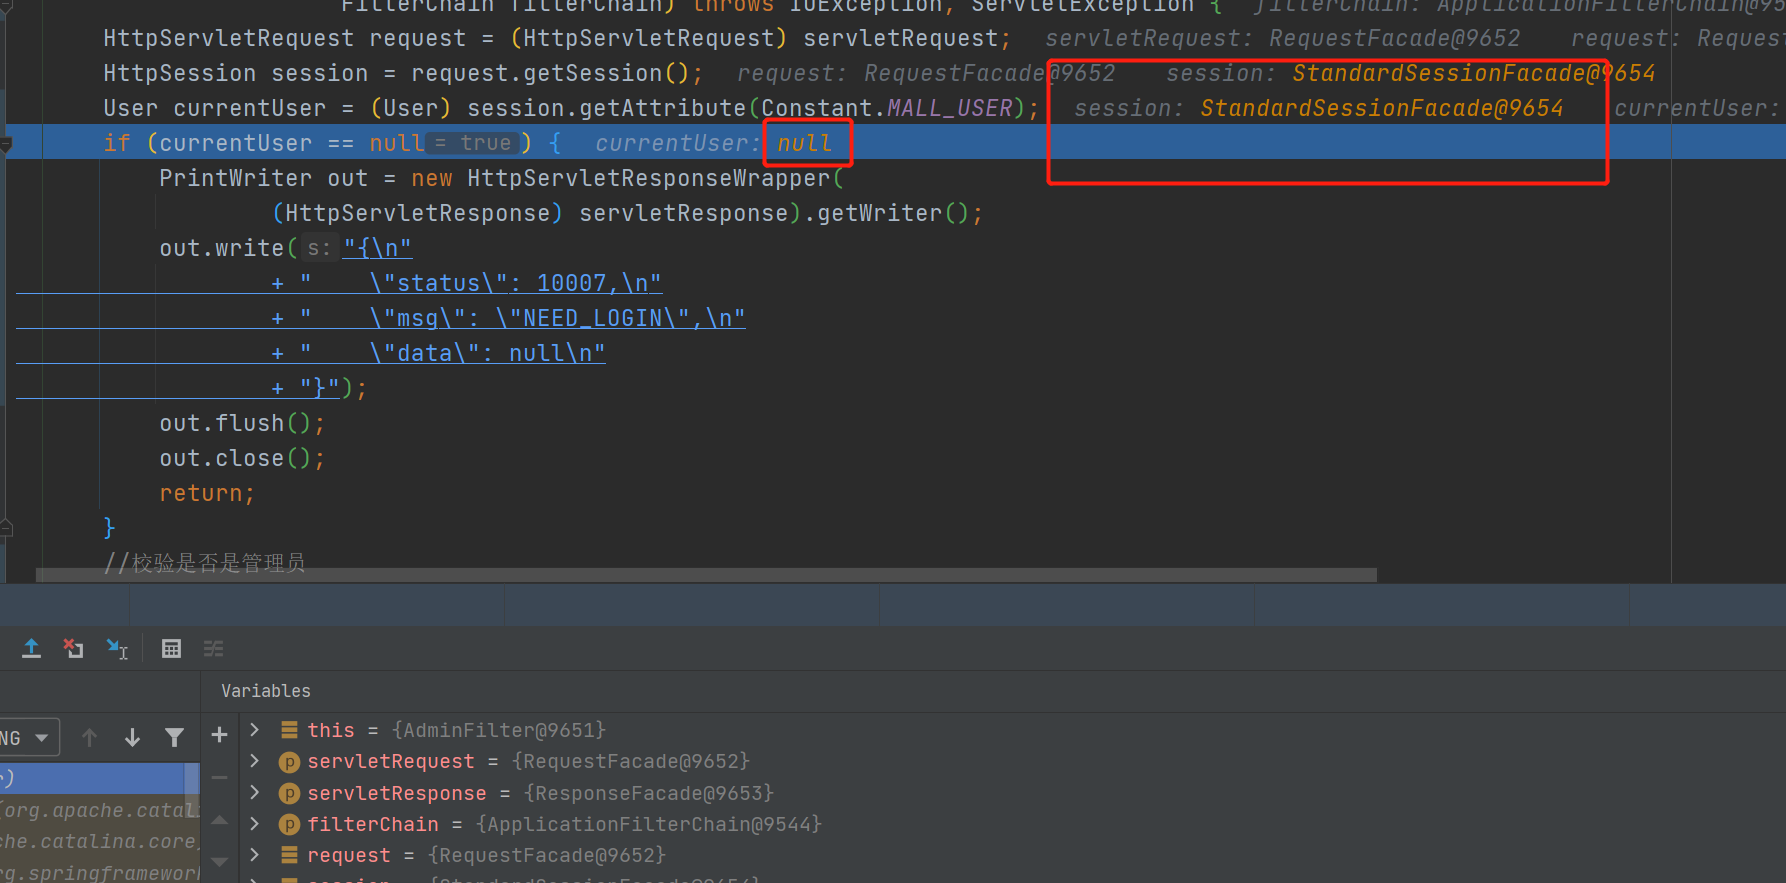
Task: Click the Drop Frame icon
Action: coord(73,649)
